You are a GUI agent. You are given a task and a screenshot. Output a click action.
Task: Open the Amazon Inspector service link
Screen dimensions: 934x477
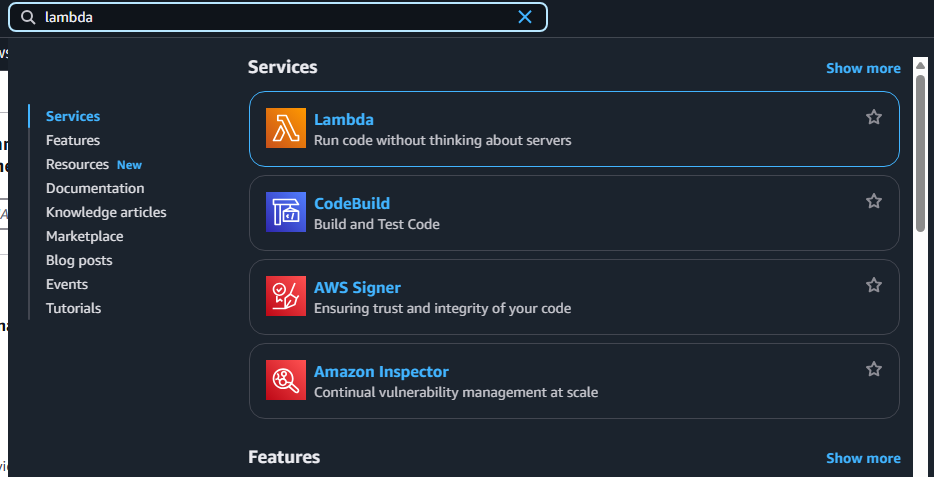[381, 372]
